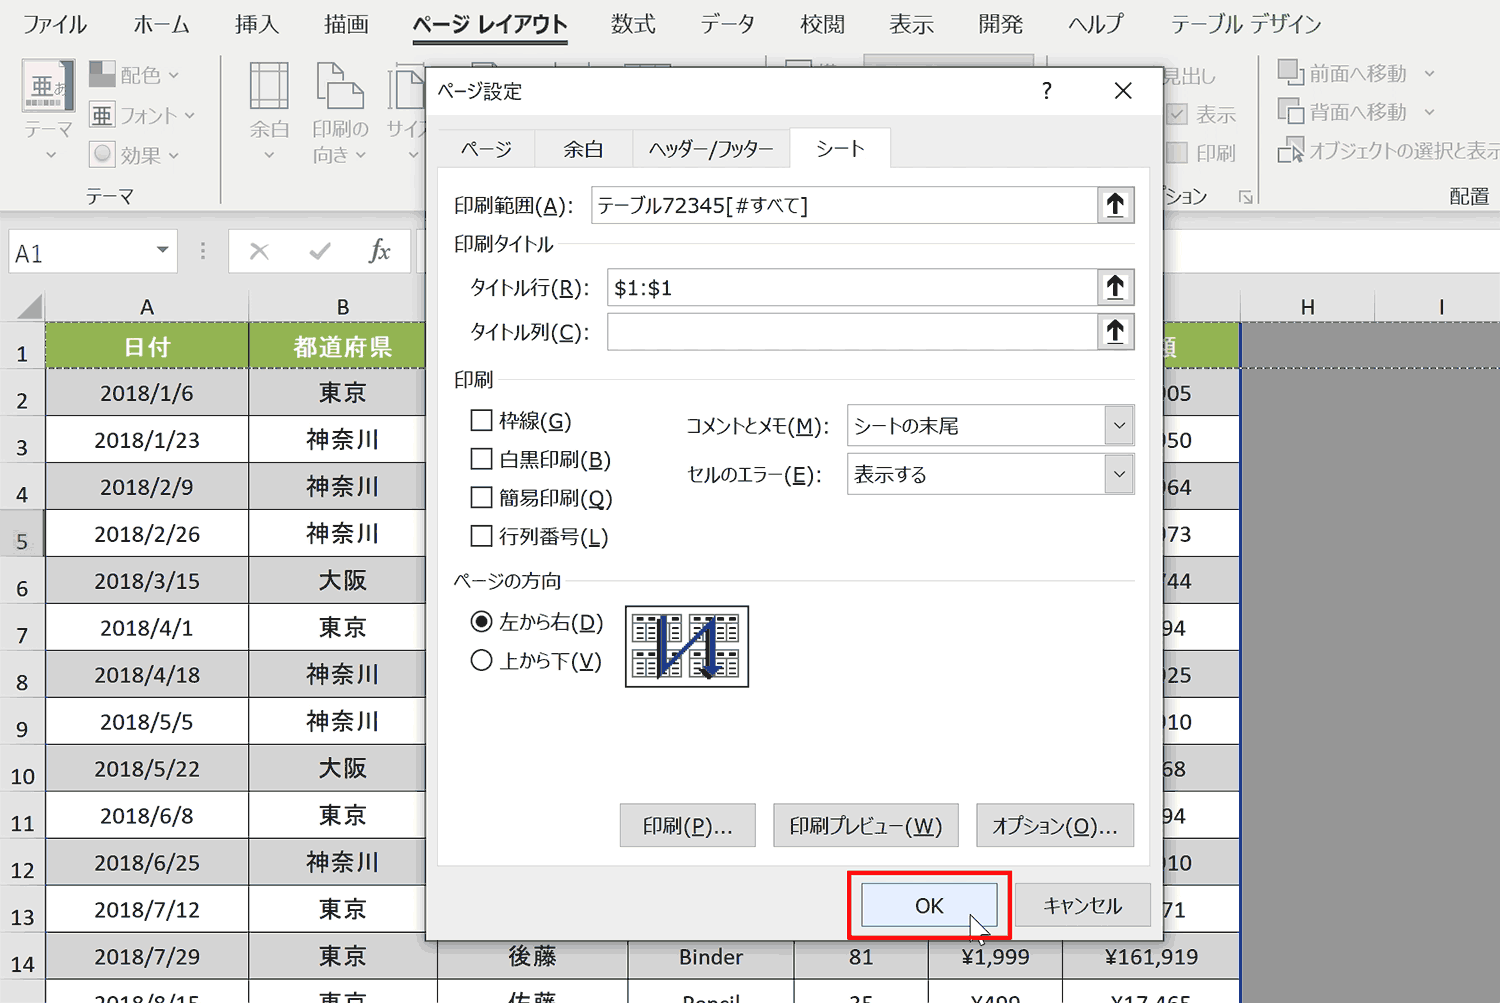Viewport: 1500px width, 1003px height.
Task: Click the range selector arrow for タイトル行
Action: (x=1115, y=288)
